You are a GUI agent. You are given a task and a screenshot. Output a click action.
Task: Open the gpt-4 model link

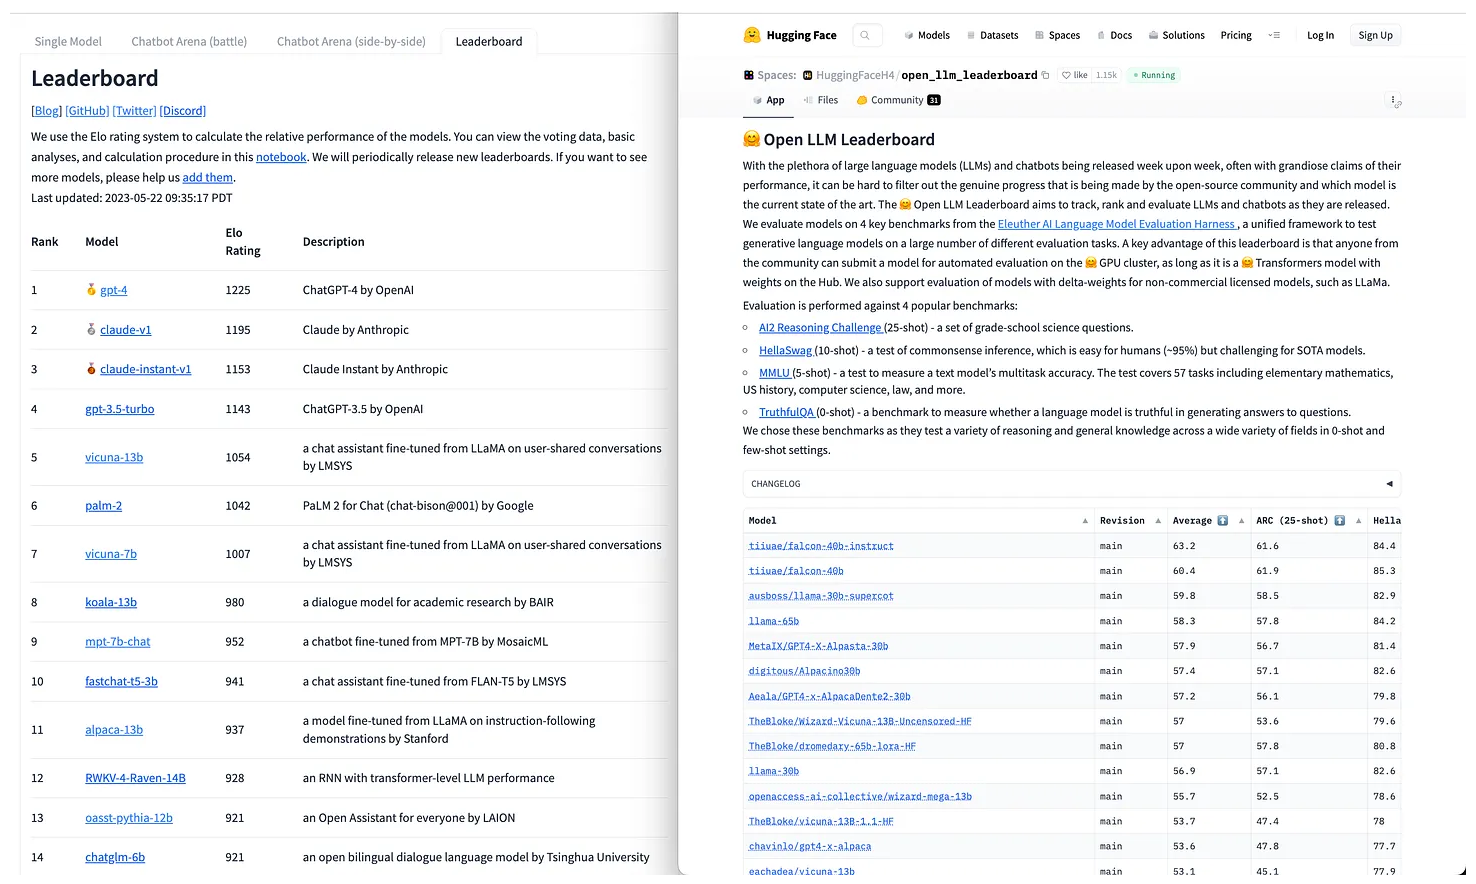coord(114,290)
